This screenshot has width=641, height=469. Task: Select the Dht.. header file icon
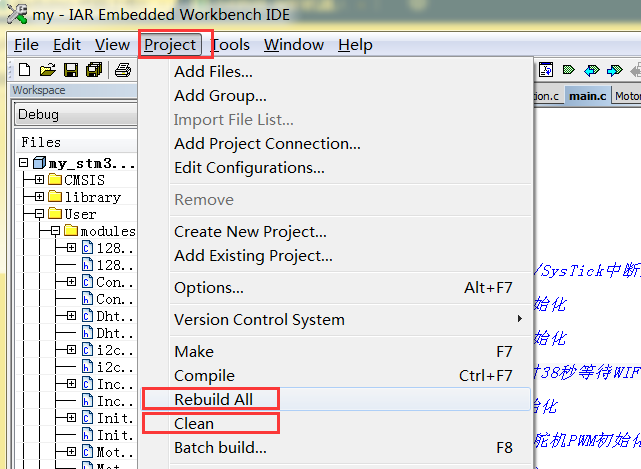87,333
